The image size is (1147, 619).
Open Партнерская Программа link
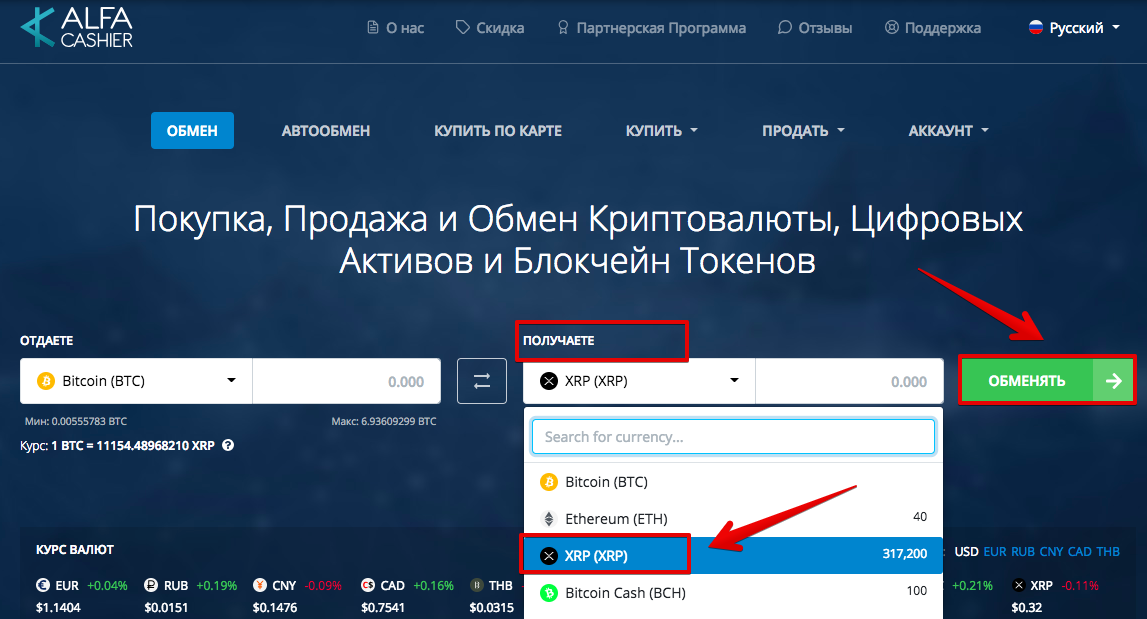(652, 28)
